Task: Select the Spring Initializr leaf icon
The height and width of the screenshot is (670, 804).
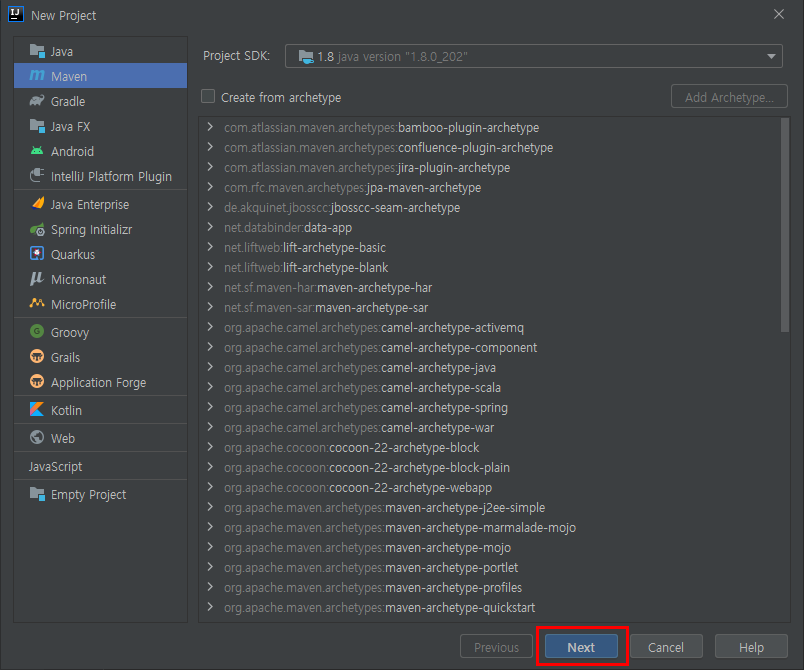Action: tap(37, 229)
